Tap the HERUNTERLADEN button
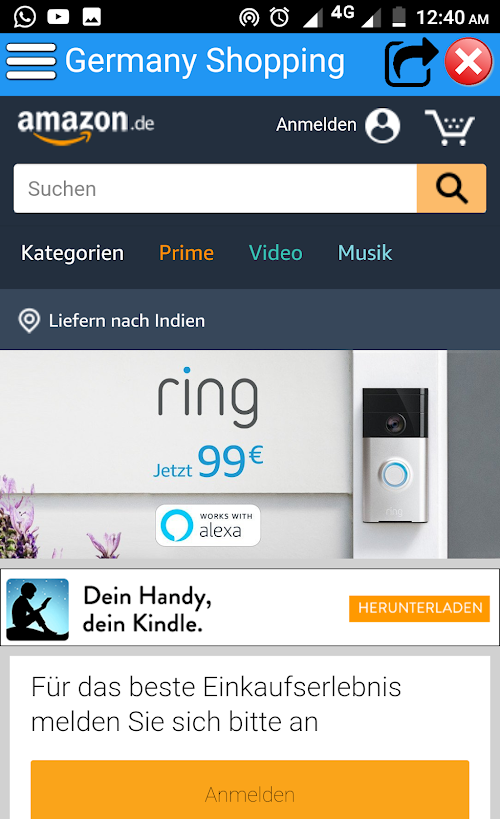The height and width of the screenshot is (819, 500). pyautogui.click(x=420, y=609)
